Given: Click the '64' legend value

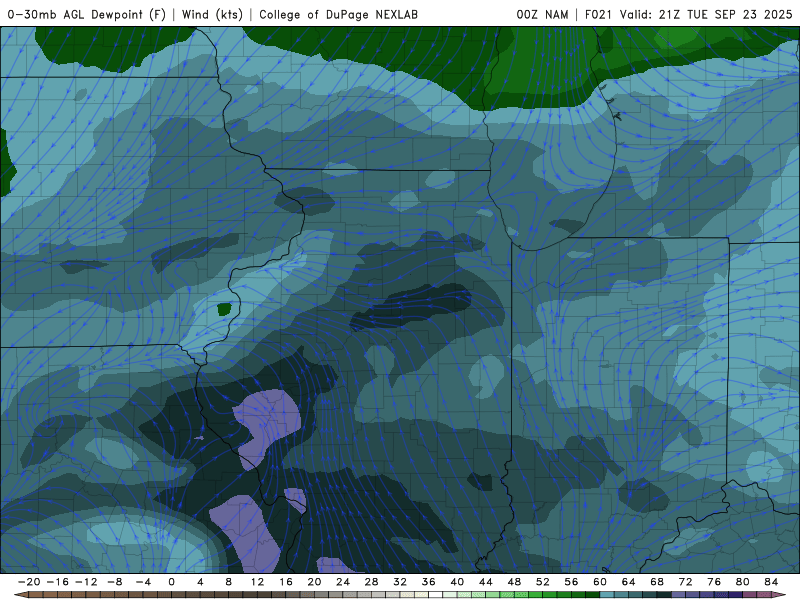Looking at the screenshot, I should (629, 582).
